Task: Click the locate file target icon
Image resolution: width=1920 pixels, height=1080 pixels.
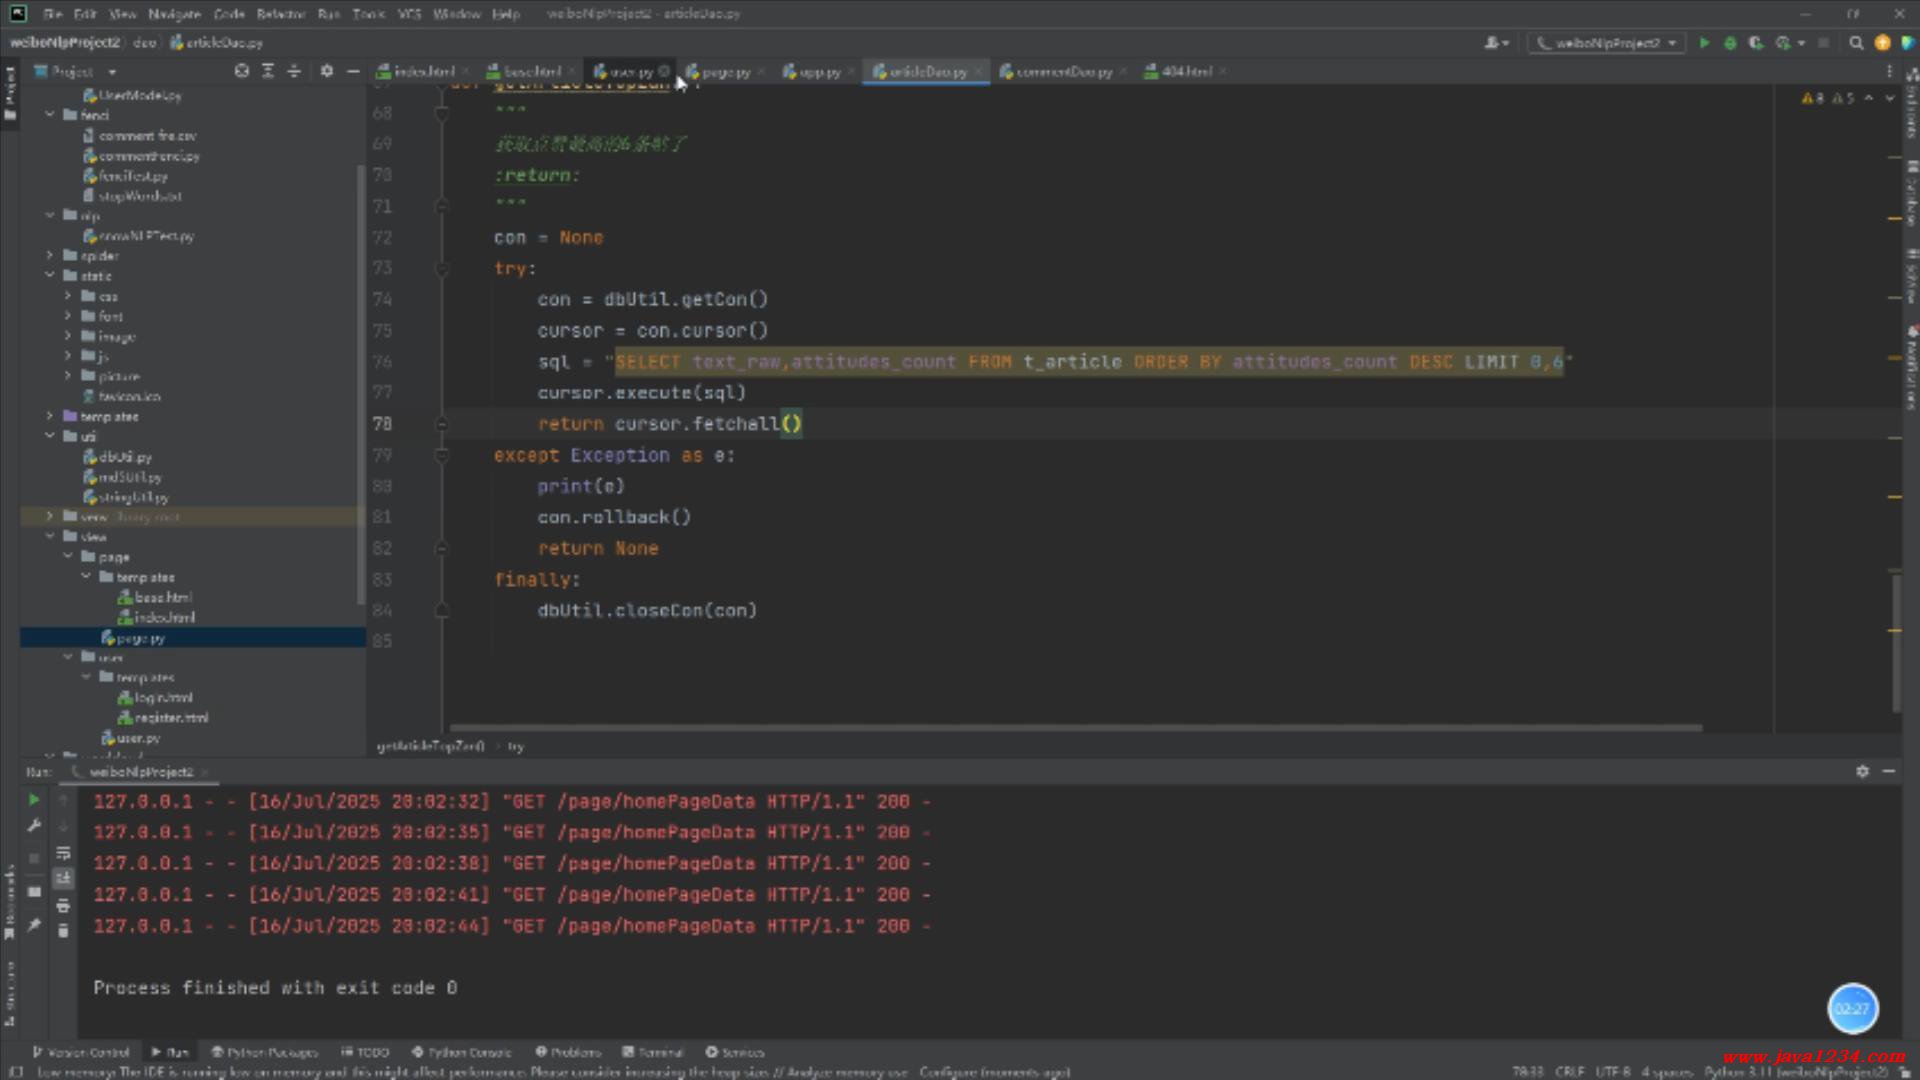Action: 241,71
